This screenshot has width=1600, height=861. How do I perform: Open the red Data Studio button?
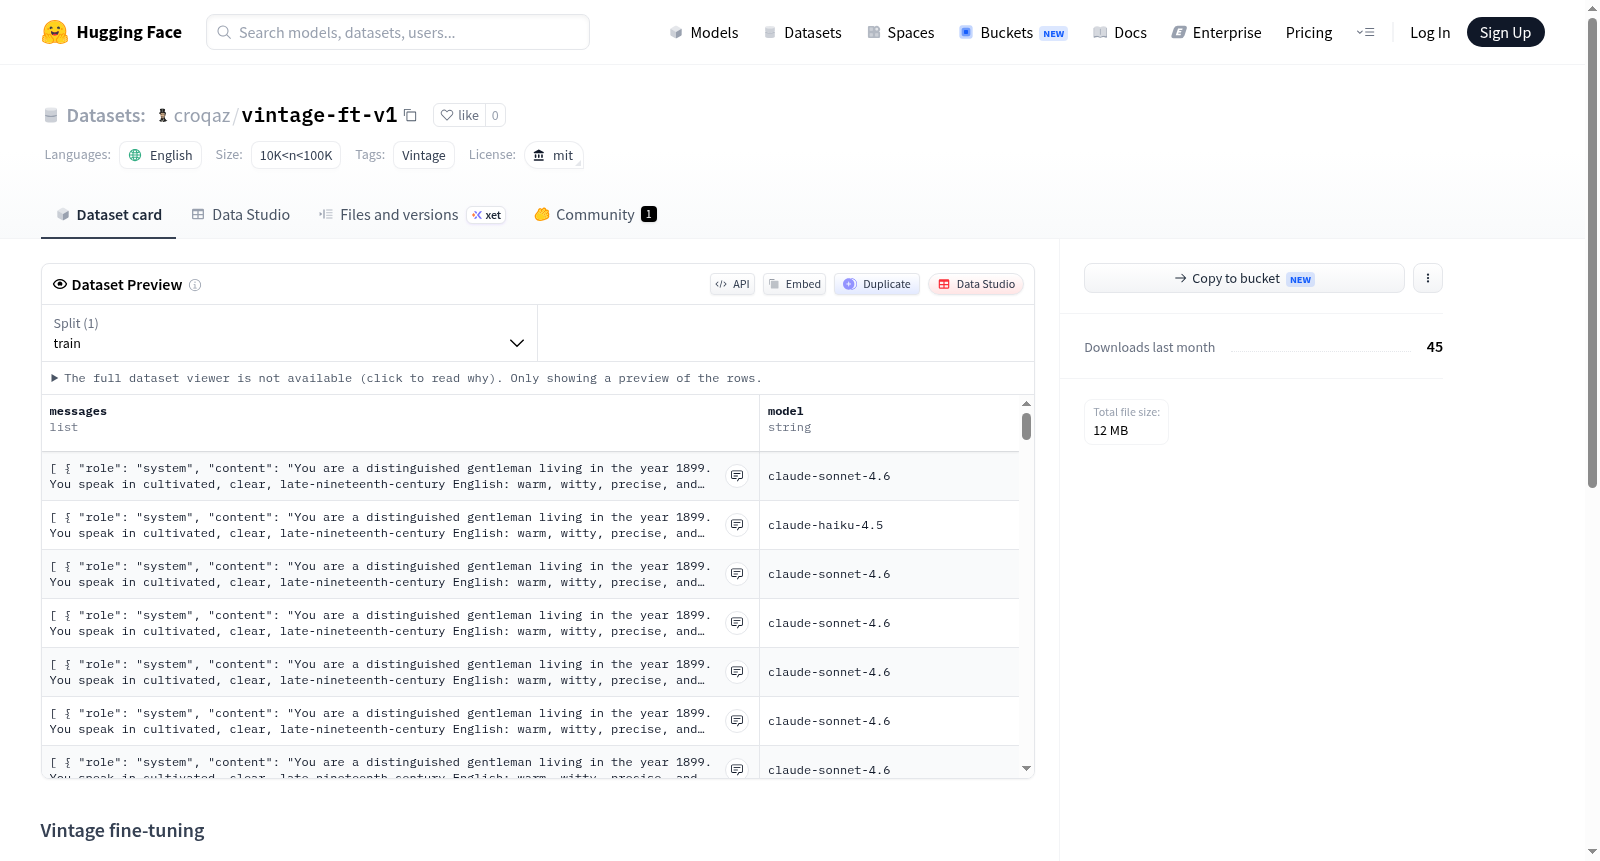976,284
